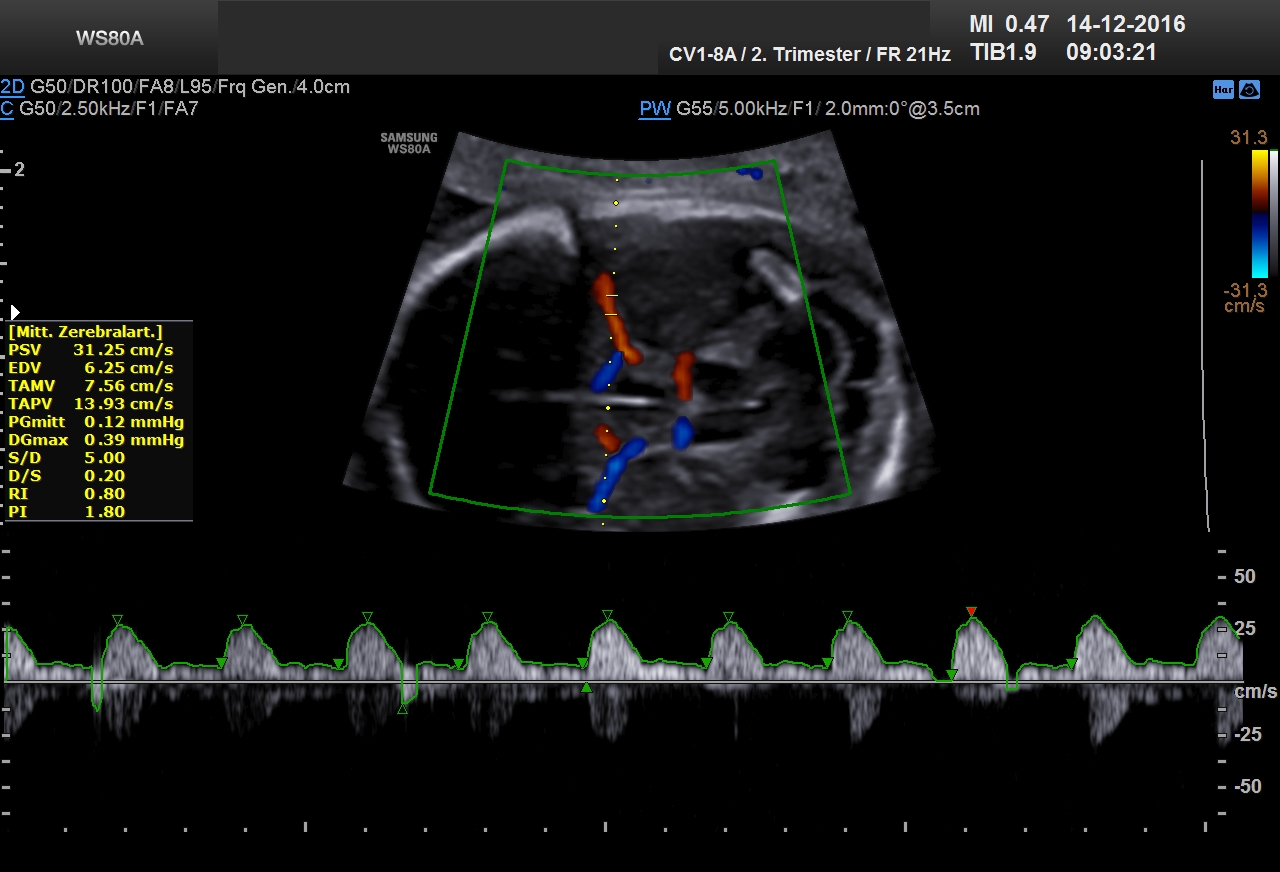
Task: Click the upper 31.3 velocity value
Action: coord(1248,138)
